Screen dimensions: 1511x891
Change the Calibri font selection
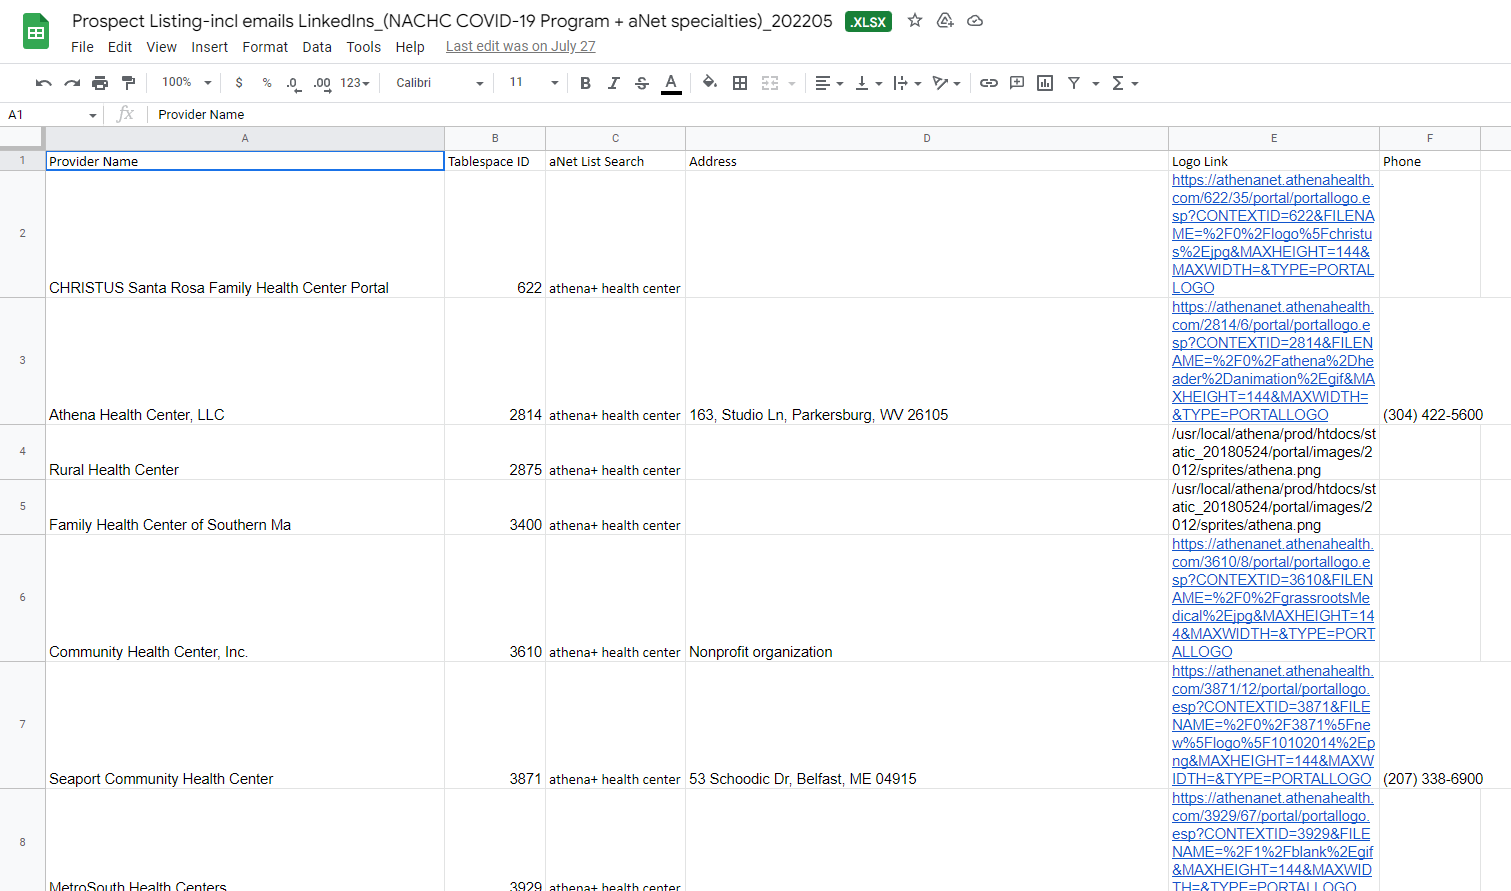coord(440,83)
